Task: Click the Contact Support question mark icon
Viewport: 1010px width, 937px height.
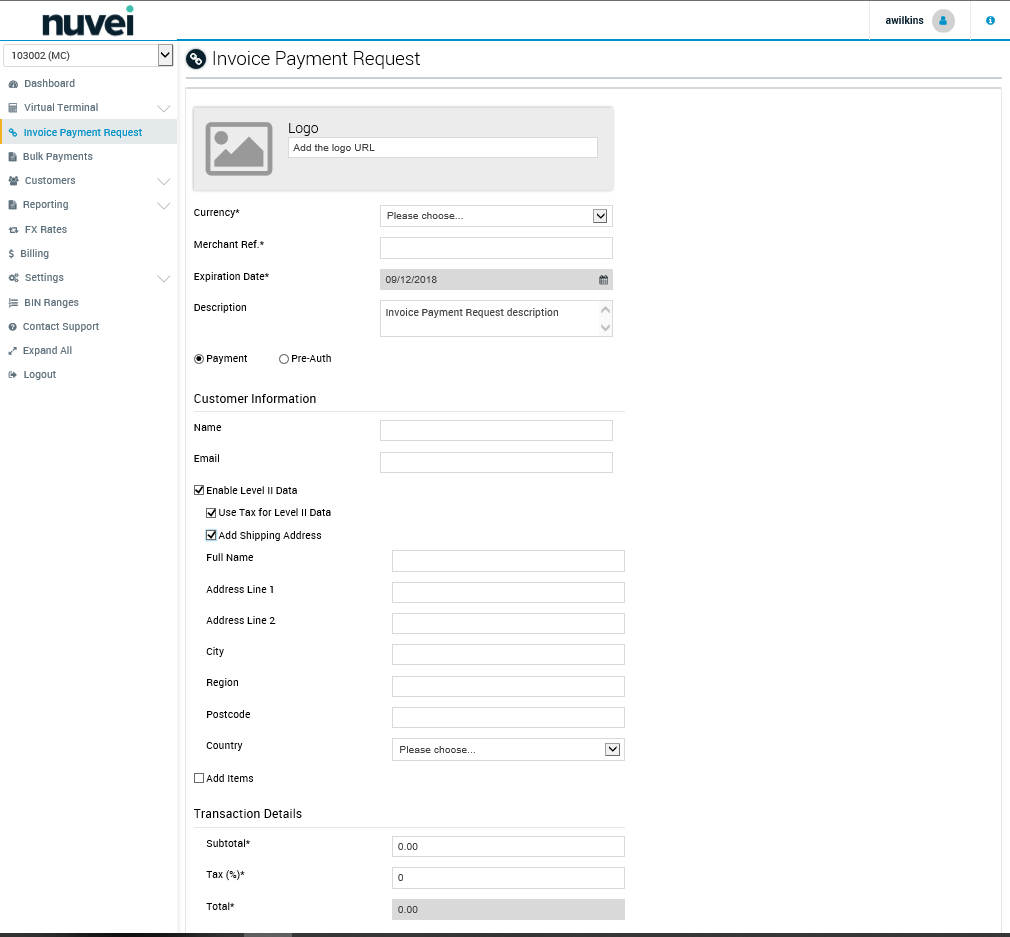Action: point(13,326)
